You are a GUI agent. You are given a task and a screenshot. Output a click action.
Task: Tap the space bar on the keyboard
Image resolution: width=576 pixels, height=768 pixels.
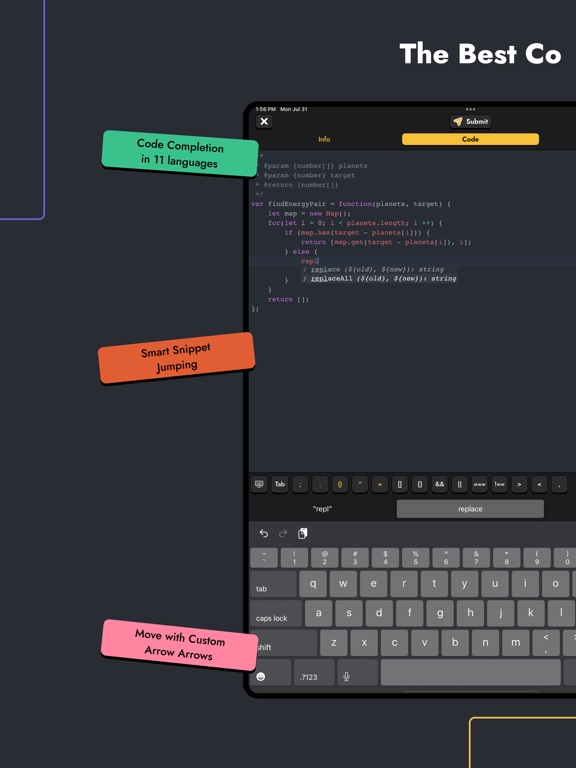point(470,672)
